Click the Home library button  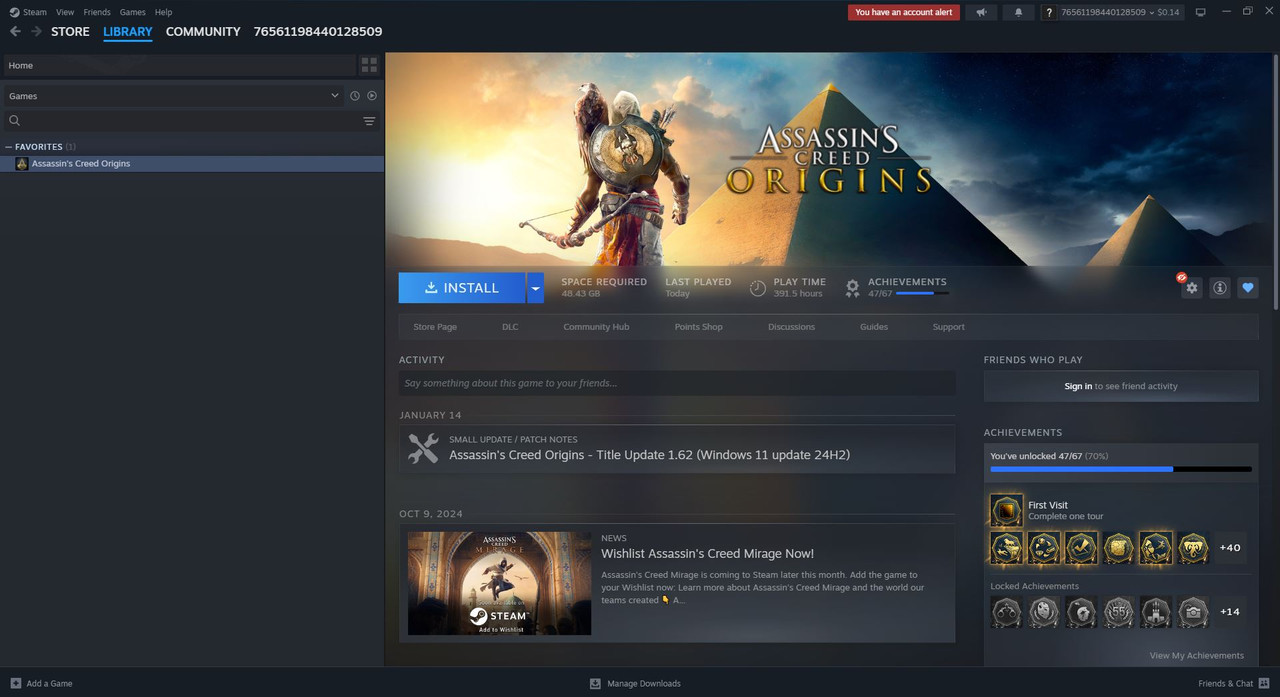point(179,65)
